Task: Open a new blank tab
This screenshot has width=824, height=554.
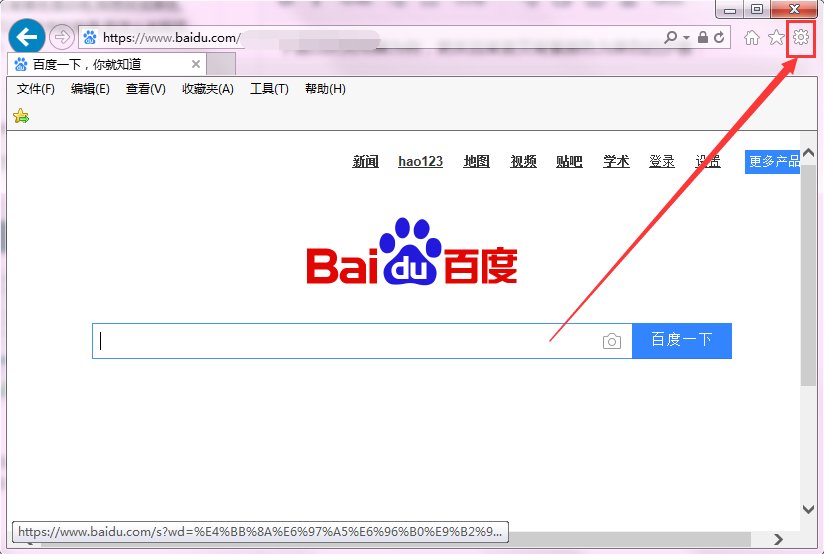Action: tap(221, 65)
